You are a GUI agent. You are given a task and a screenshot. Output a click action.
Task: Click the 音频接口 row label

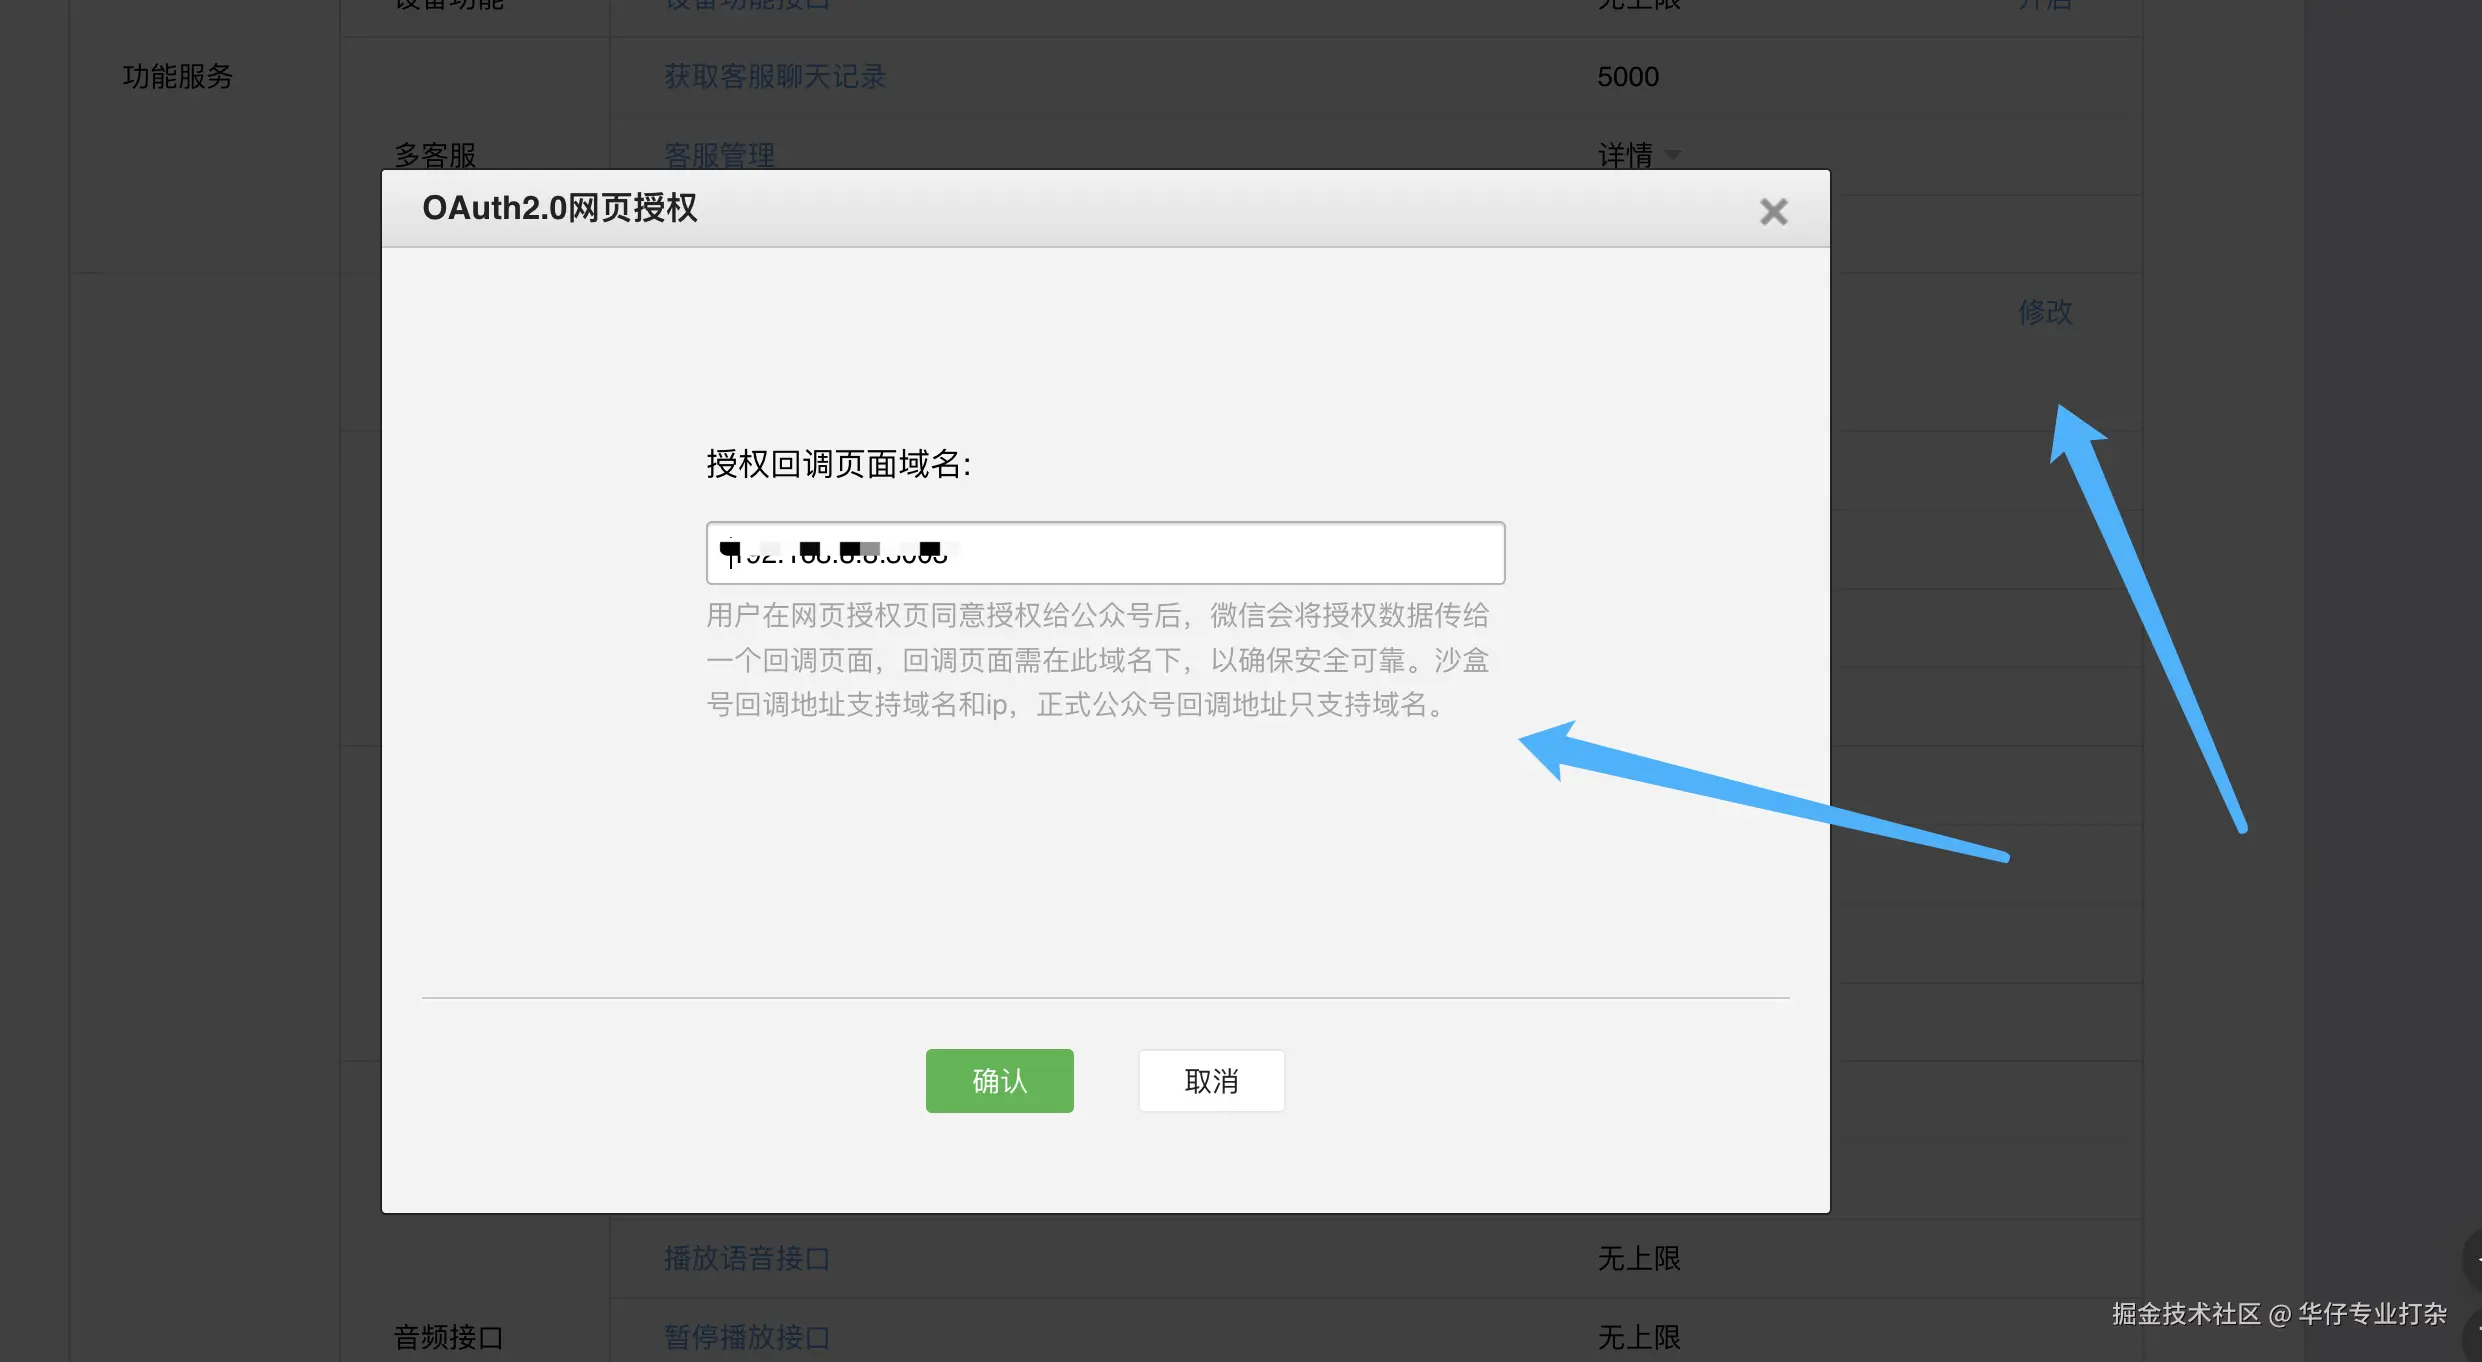click(448, 1337)
